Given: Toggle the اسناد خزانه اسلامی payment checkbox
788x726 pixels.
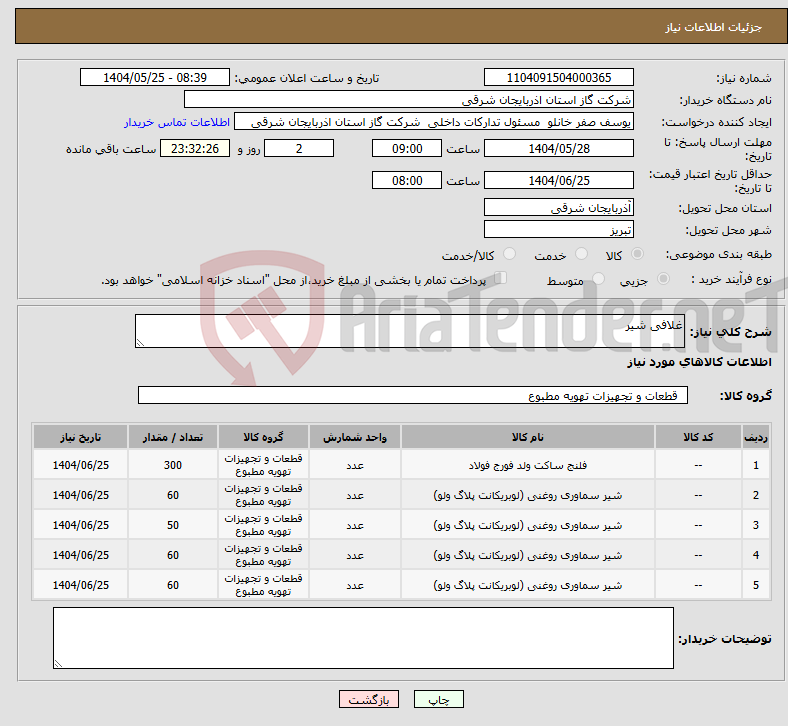Looking at the screenshot, I should [x=502, y=279].
